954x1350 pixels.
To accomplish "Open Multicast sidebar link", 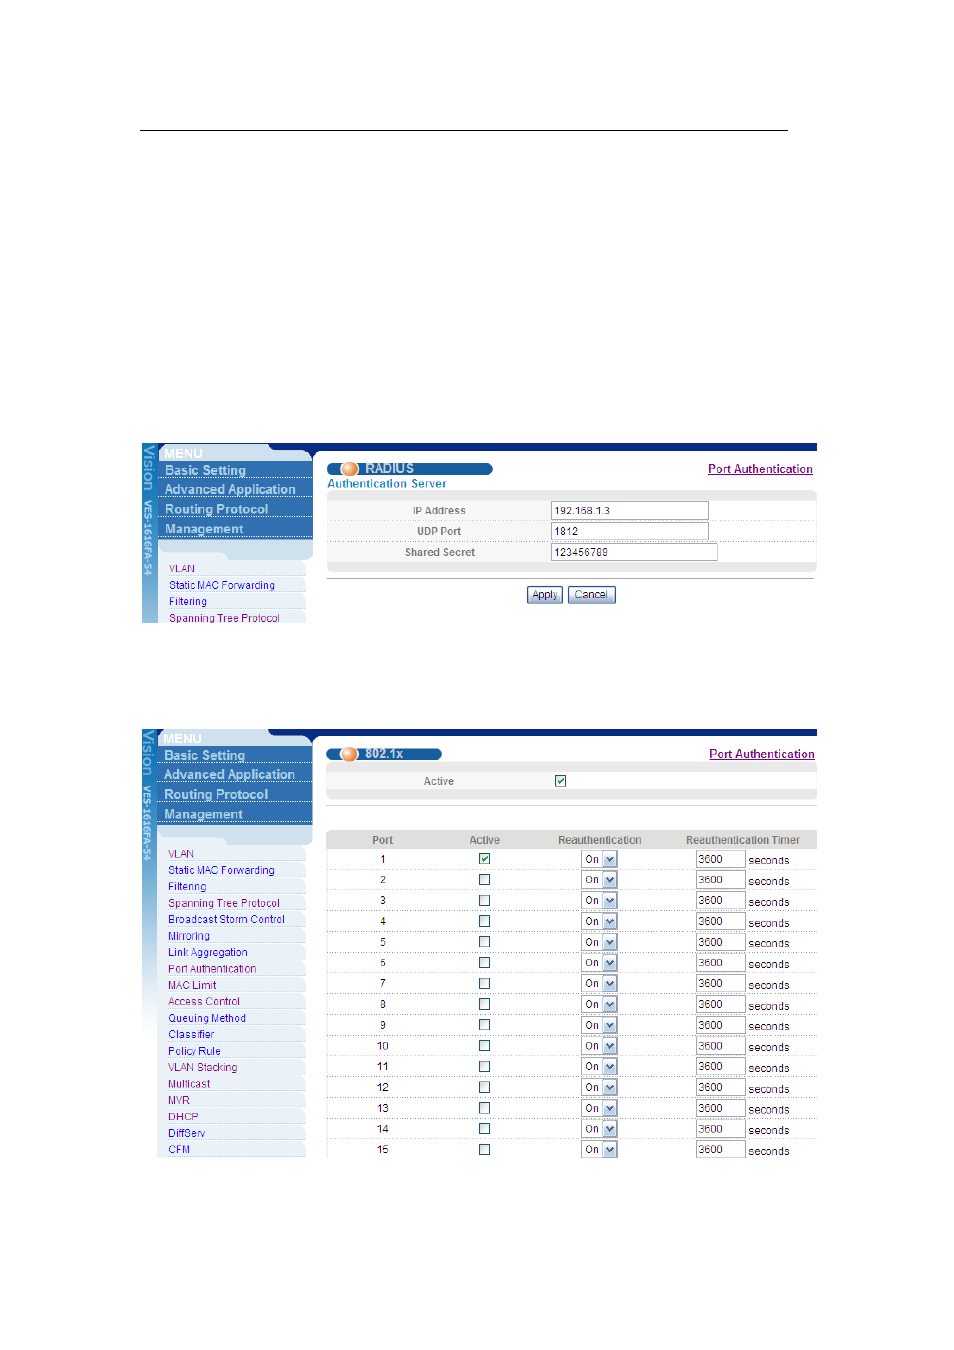I will coord(189,1084).
